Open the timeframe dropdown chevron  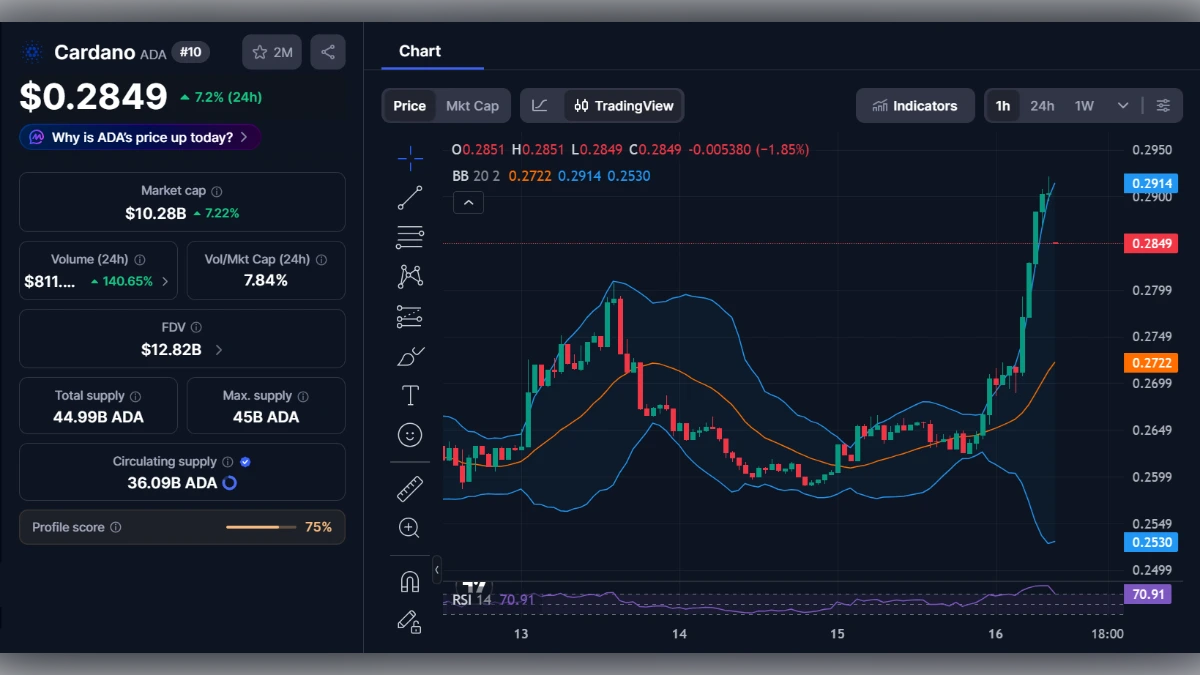pyautogui.click(x=1122, y=105)
